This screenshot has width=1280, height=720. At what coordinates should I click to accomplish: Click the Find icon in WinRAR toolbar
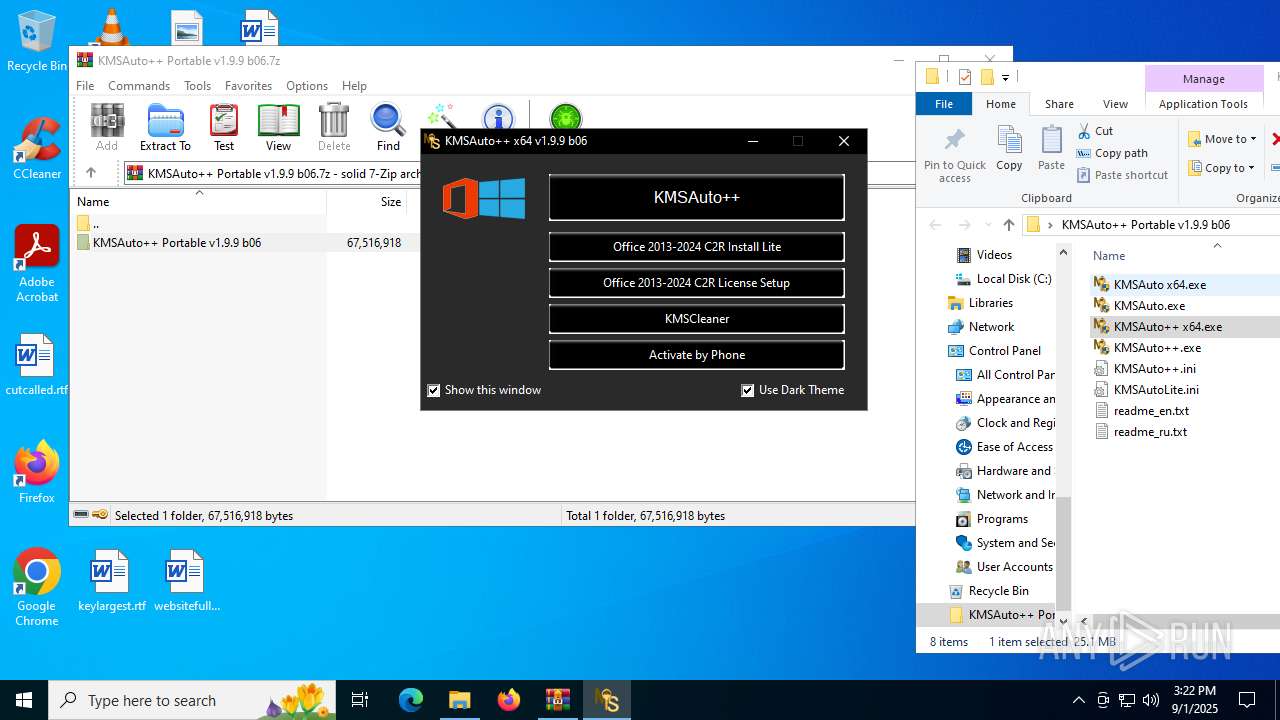pos(388,127)
